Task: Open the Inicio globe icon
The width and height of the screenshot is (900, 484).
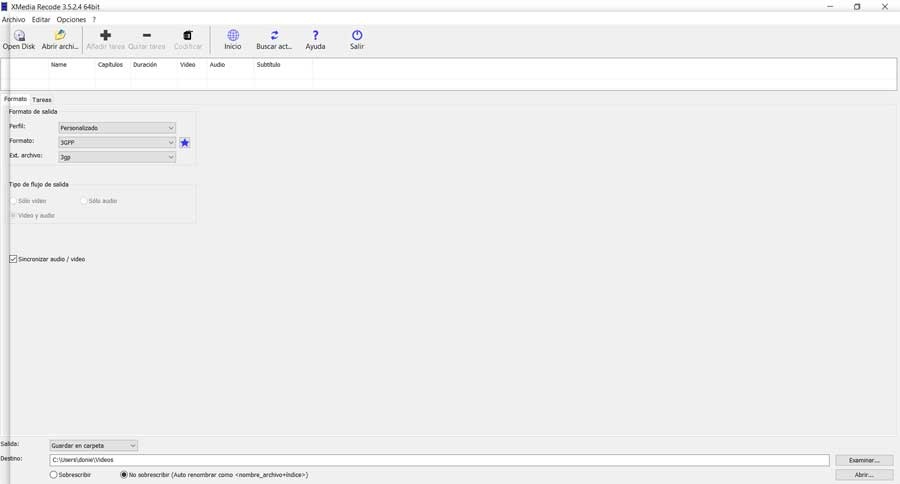Action: tap(232, 36)
